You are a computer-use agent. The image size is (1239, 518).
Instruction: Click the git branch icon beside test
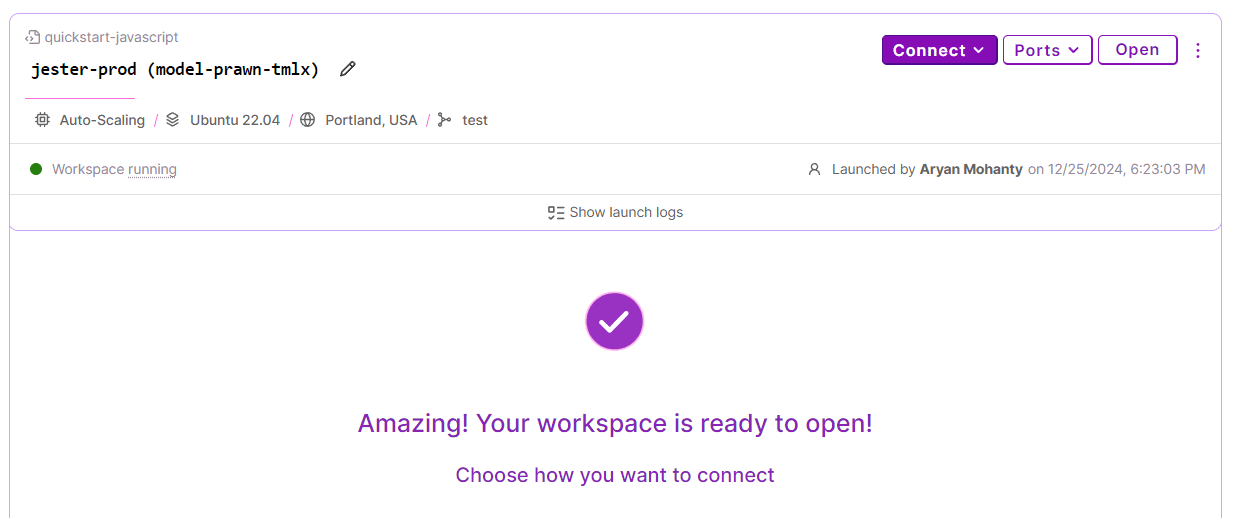[x=445, y=120]
